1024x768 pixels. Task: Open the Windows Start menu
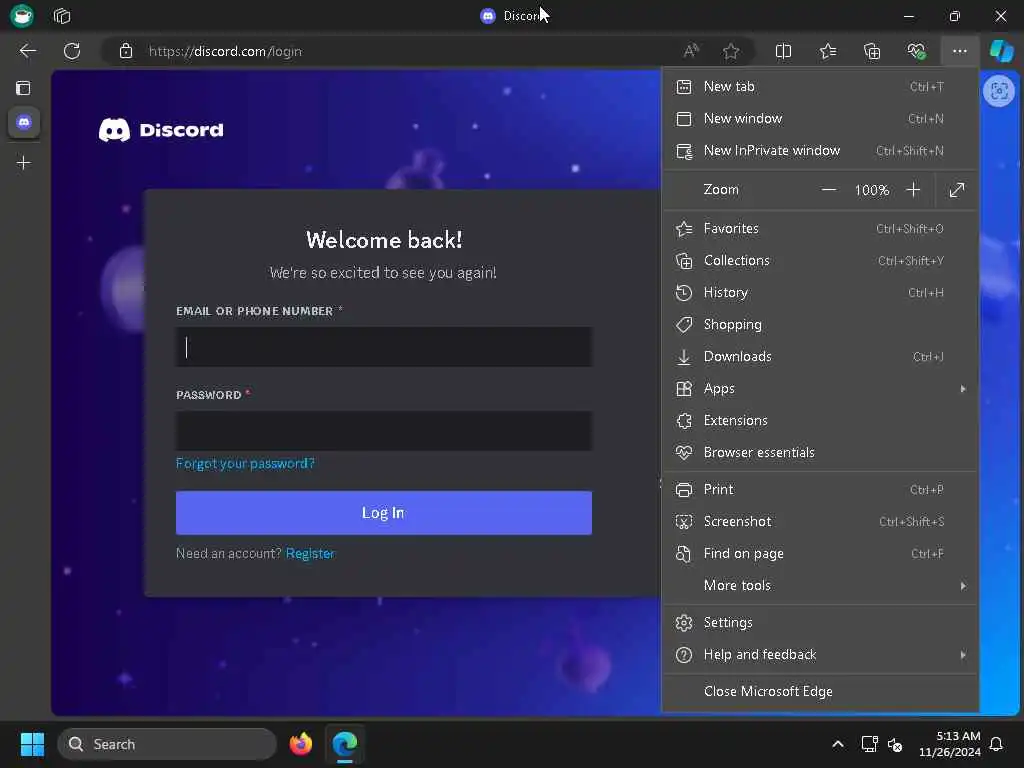[x=32, y=744]
